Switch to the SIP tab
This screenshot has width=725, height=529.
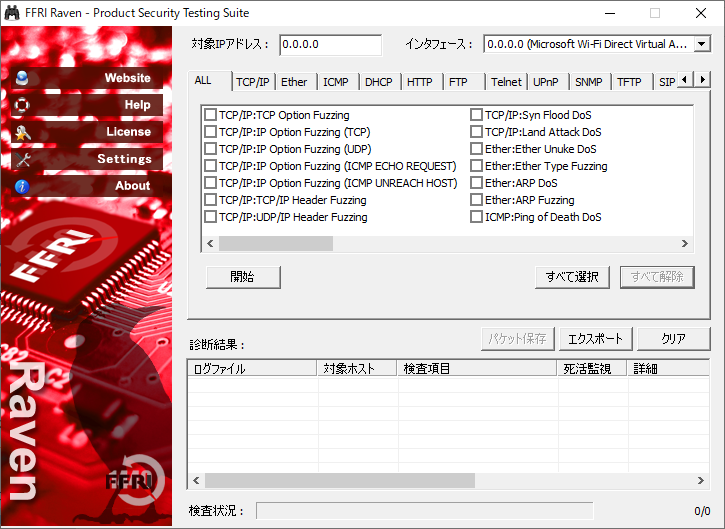666,82
